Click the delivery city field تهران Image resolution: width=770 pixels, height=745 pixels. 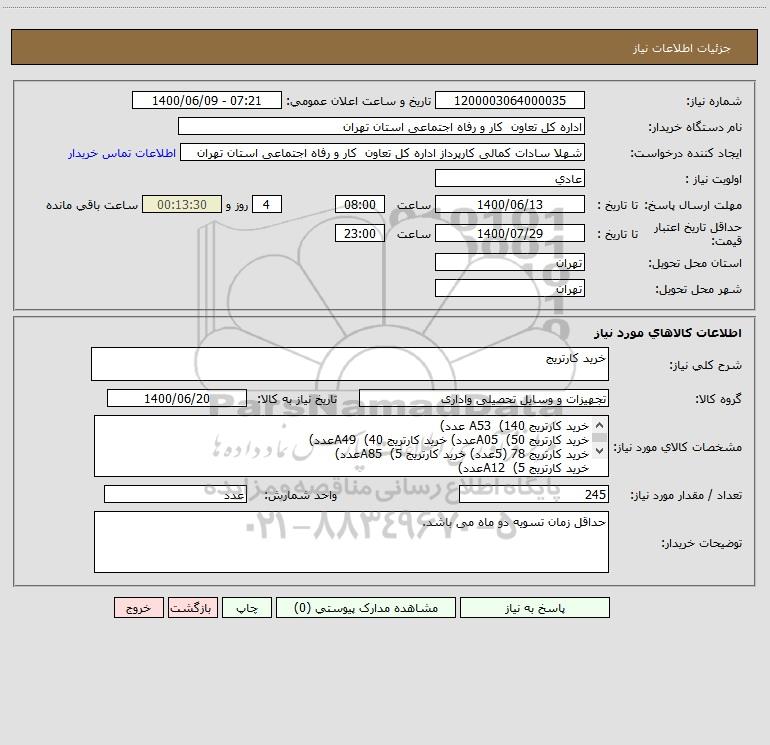pos(510,288)
